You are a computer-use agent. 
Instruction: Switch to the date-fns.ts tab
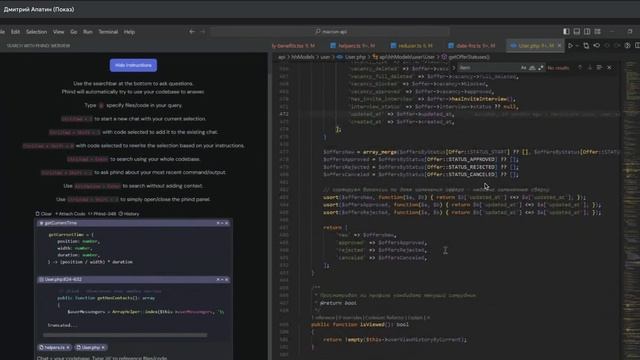(x=471, y=46)
